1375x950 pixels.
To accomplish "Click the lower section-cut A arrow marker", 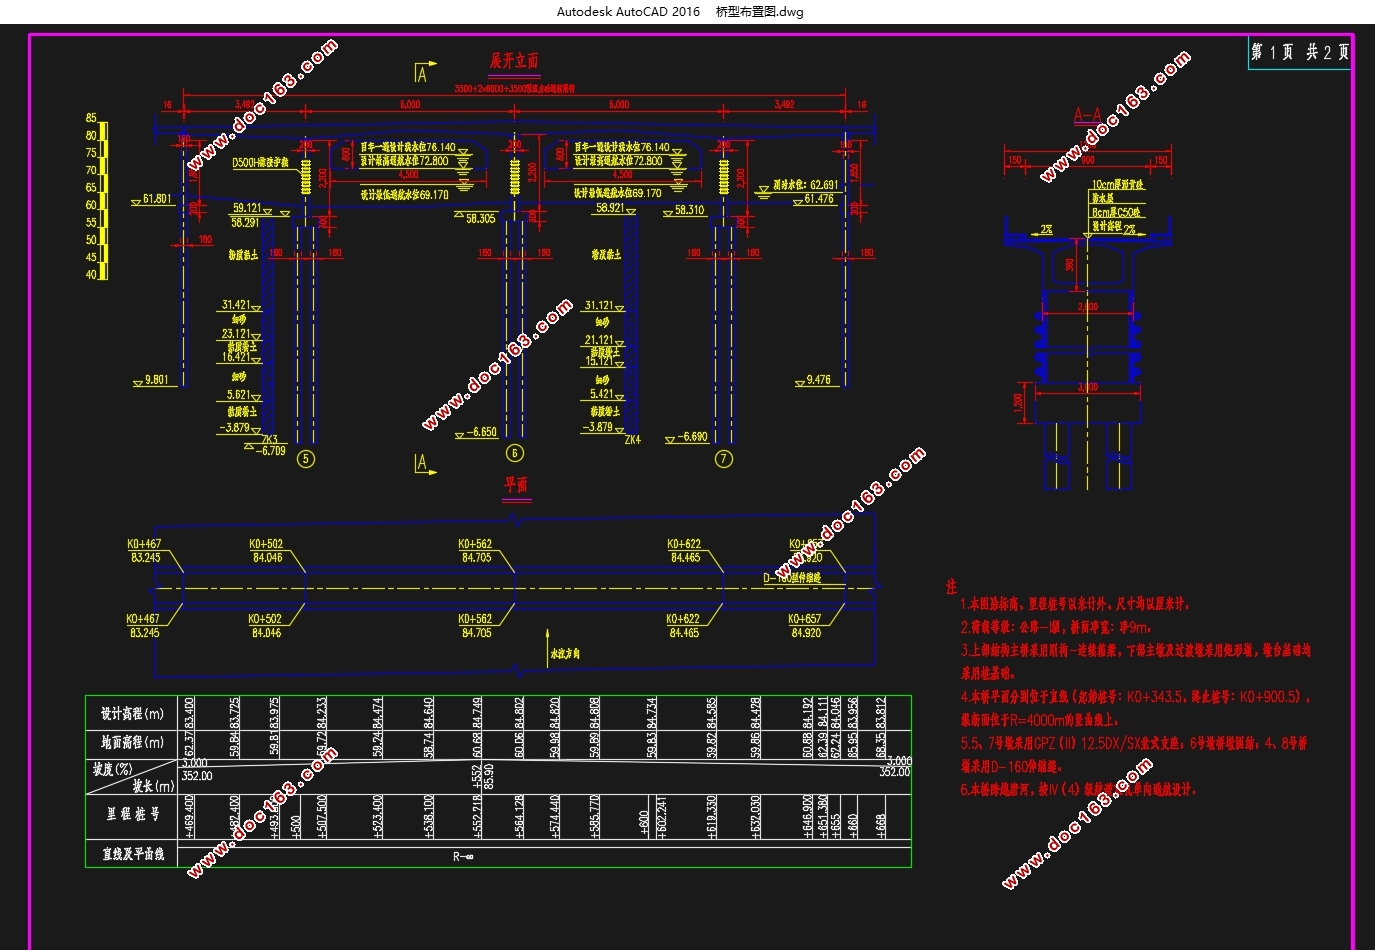I will 425,463.
